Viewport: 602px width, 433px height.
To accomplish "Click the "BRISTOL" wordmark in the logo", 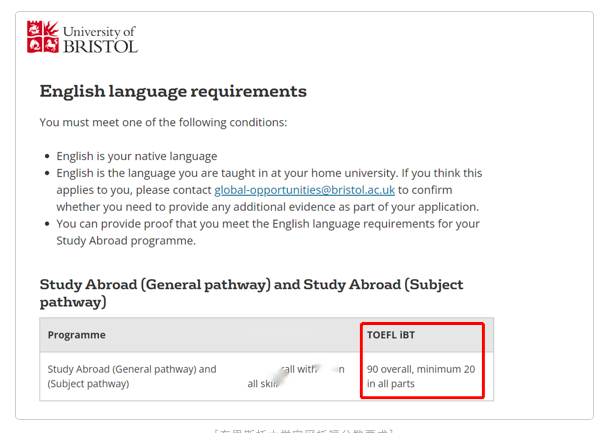I will click(x=100, y=46).
